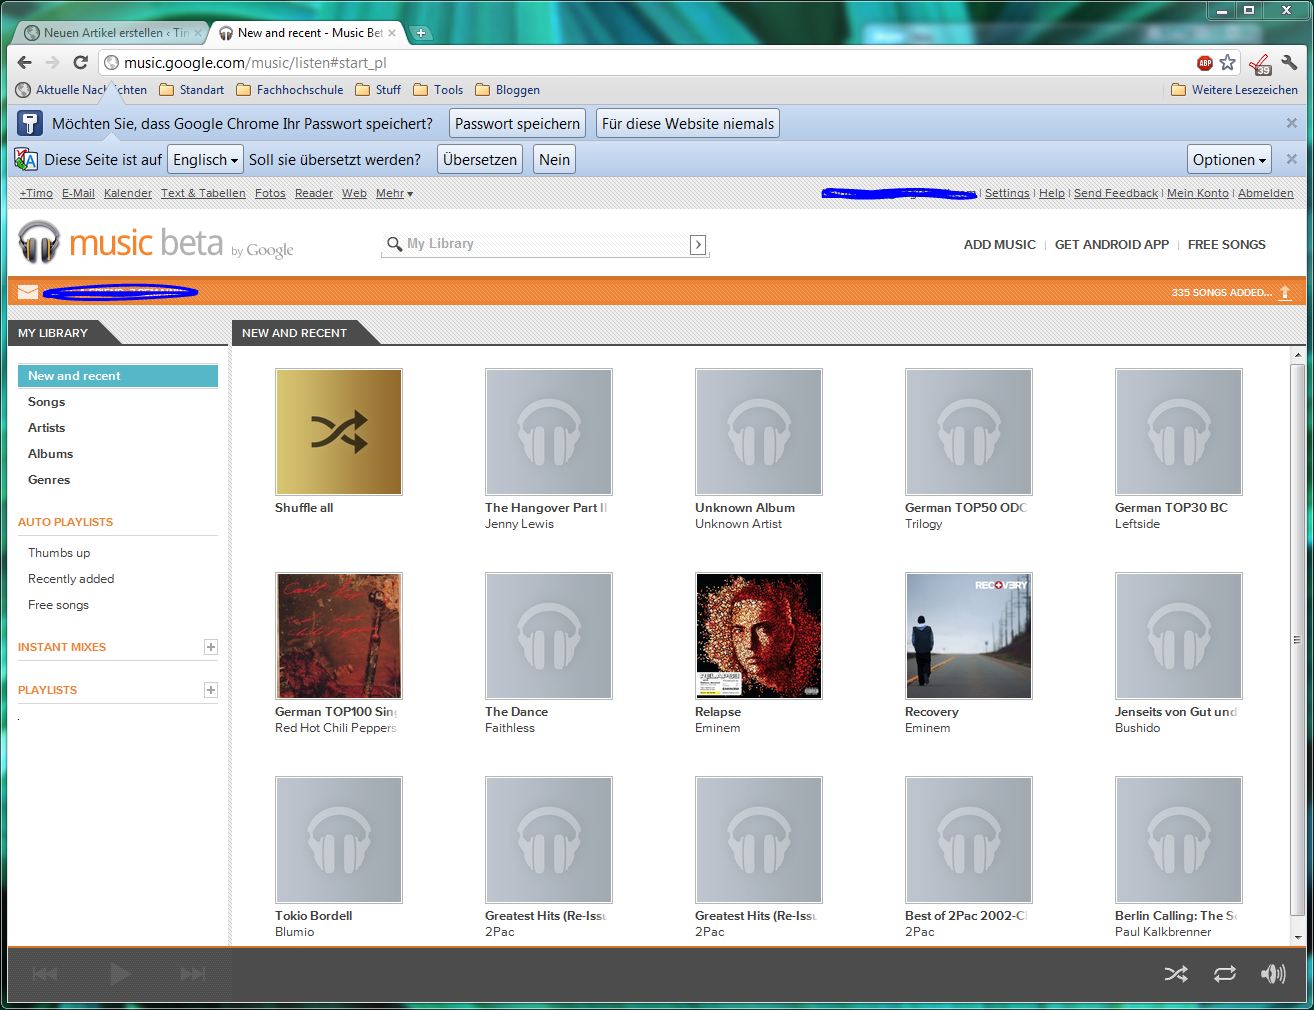This screenshot has height=1010, width=1314.
Task: Open Recently added auto playlist
Action: click(x=71, y=579)
